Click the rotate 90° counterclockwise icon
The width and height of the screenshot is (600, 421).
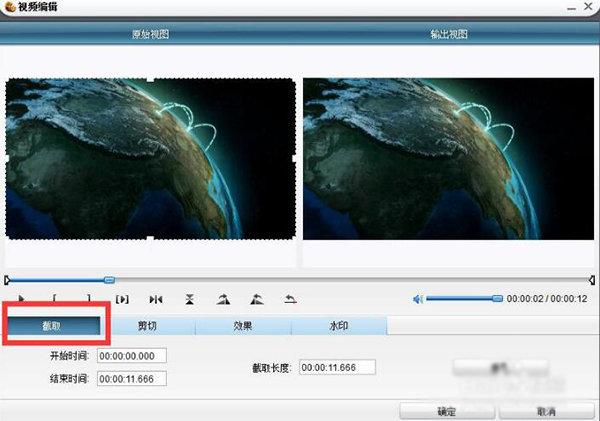click(x=257, y=299)
